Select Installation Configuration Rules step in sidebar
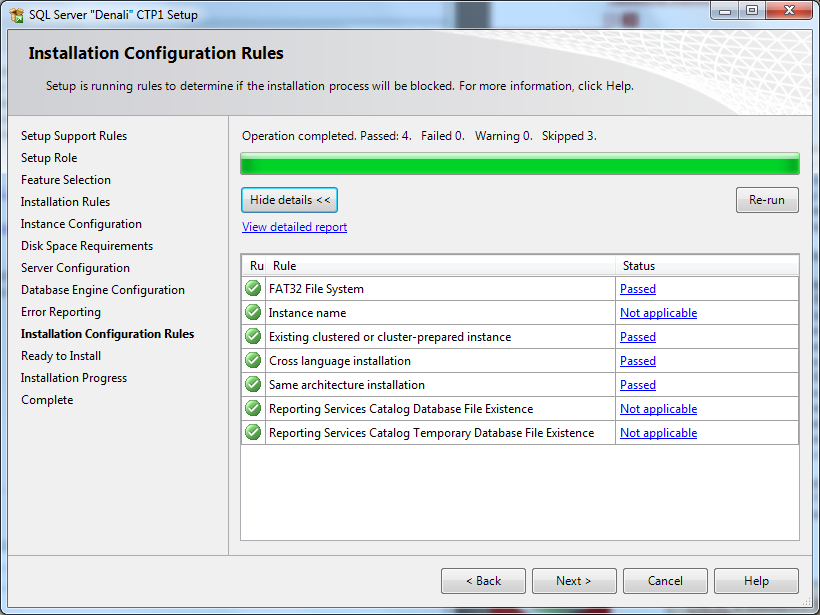This screenshot has height=615, width=820. click(107, 334)
